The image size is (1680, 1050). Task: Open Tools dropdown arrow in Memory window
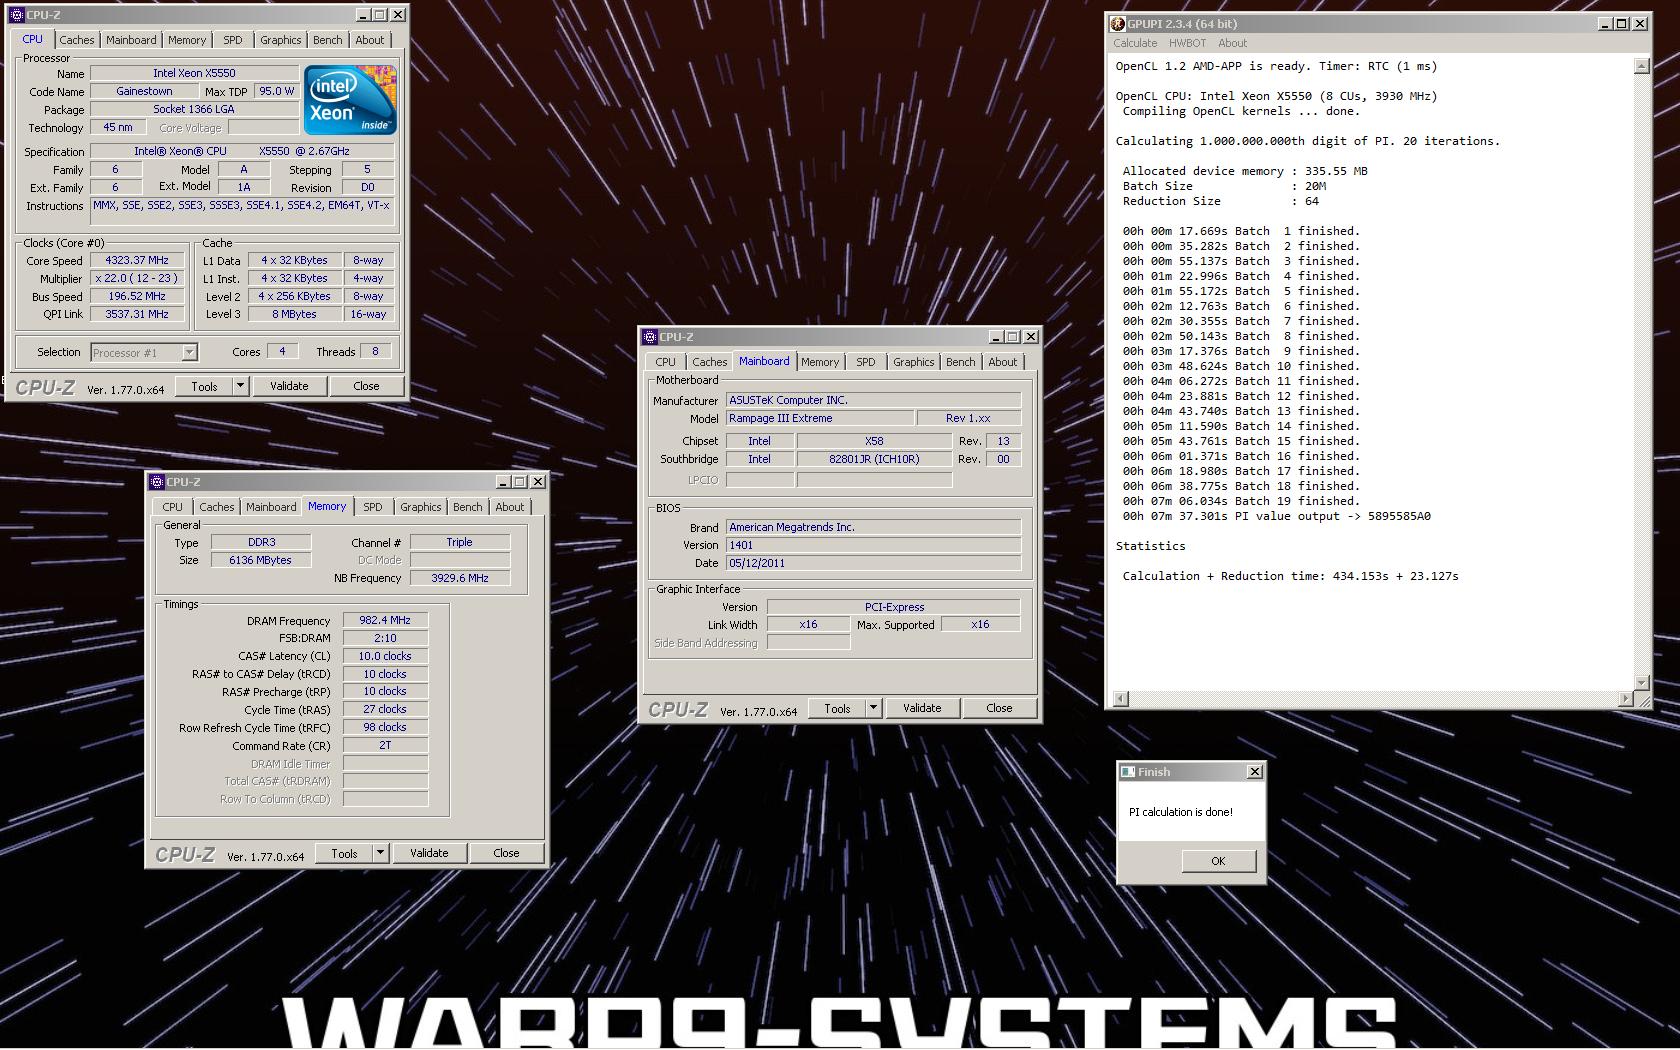tap(380, 853)
